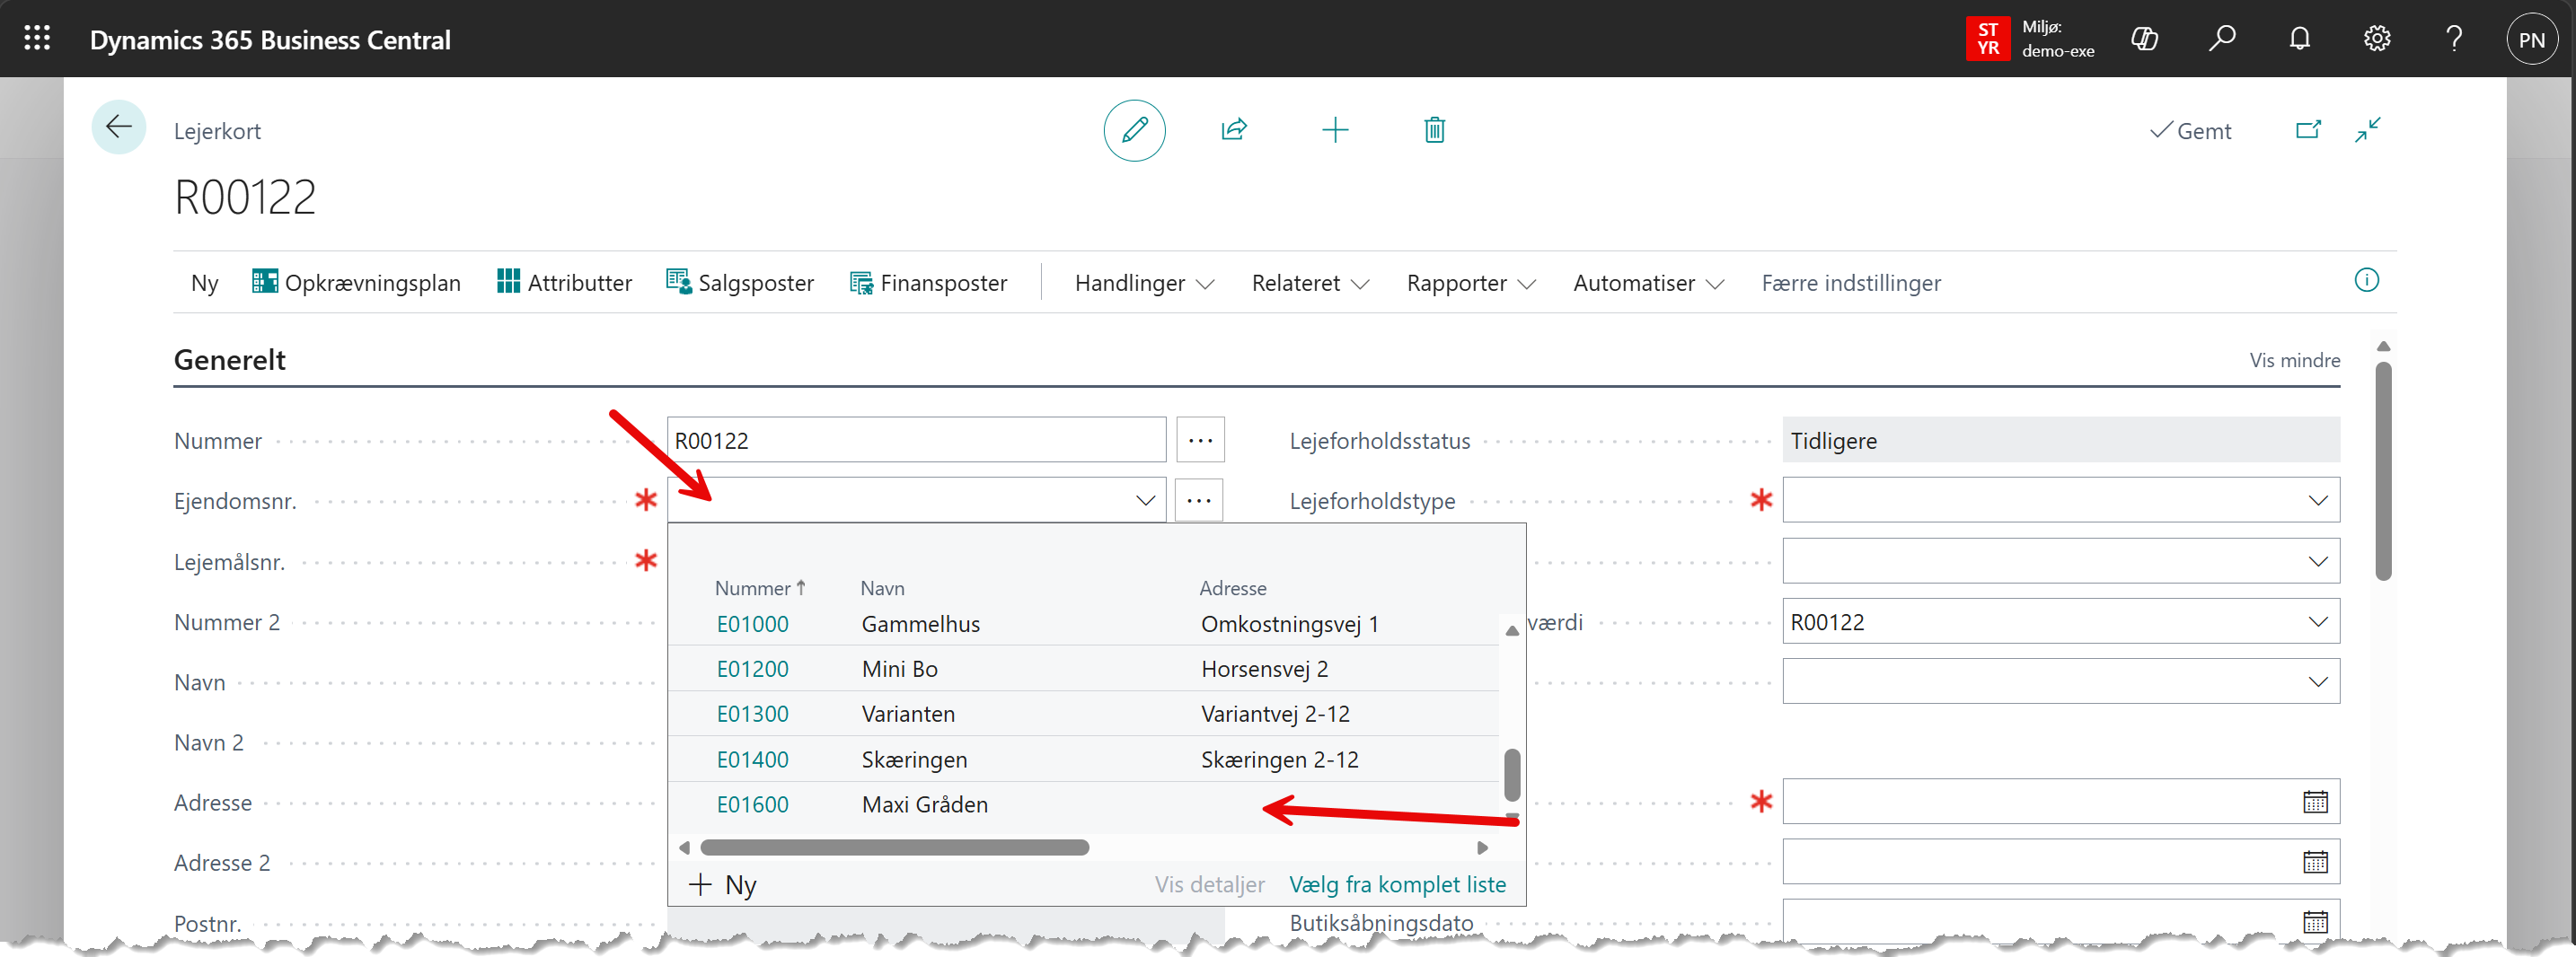Click the pencil edit icon
Image resolution: width=2576 pixels, height=957 pixels.
(1133, 130)
